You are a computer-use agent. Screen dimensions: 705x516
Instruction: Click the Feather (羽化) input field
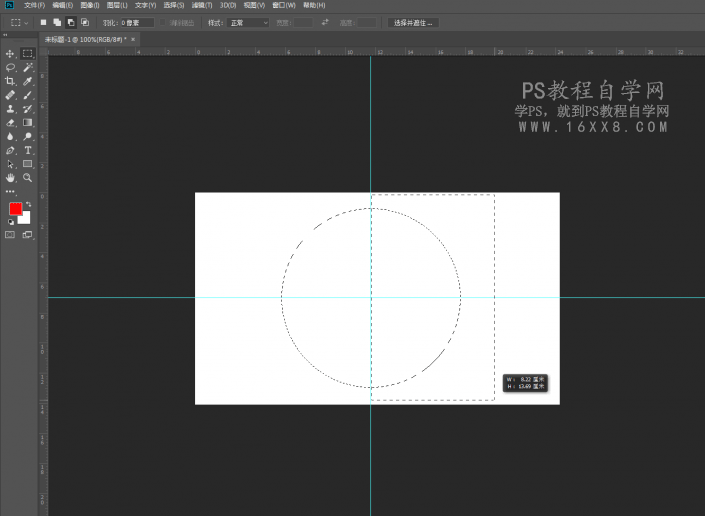[137, 22]
